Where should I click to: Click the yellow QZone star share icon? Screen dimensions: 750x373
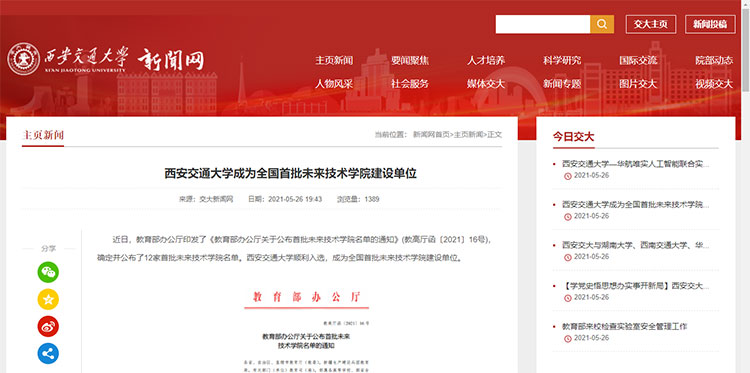point(48,299)
